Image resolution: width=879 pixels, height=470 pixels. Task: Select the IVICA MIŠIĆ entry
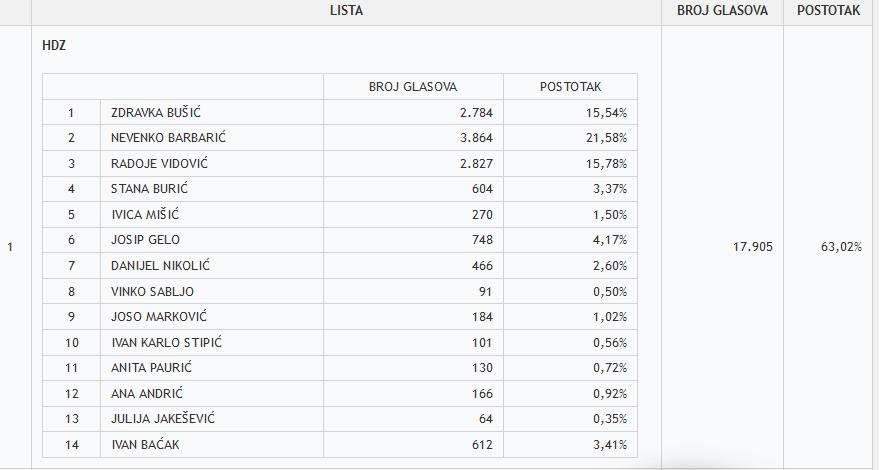[145, 214]
